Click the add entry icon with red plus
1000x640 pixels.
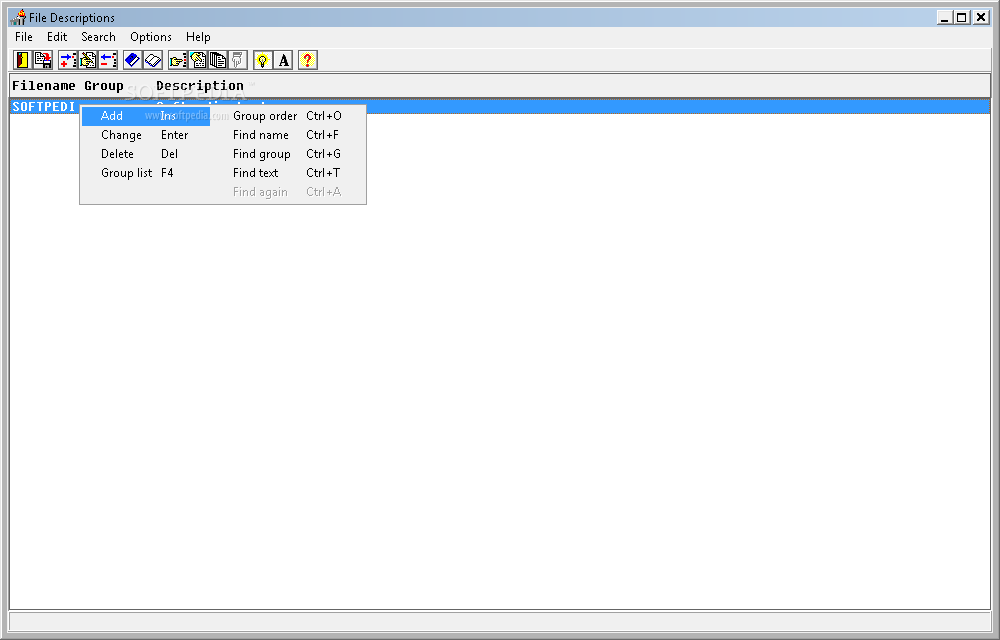point(68,60)
